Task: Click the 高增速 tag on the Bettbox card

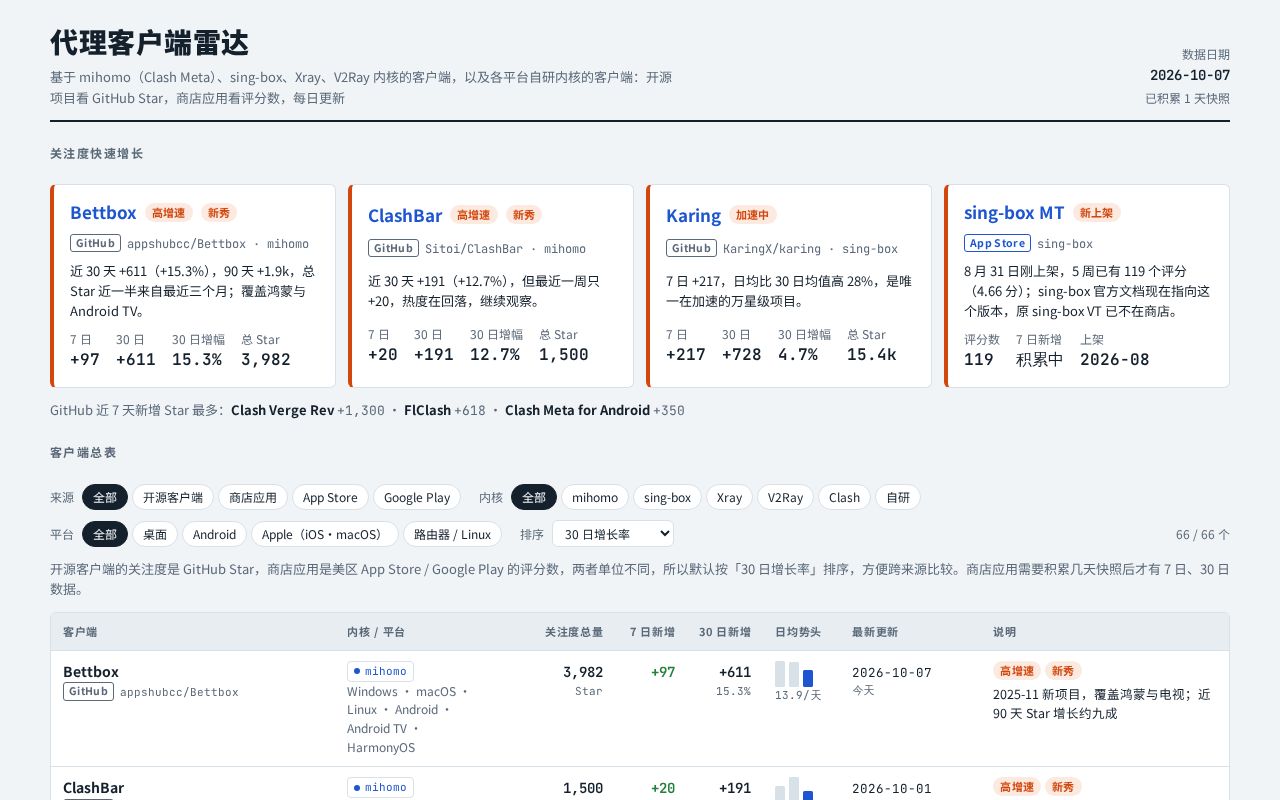Action: (x=168, y=213)
